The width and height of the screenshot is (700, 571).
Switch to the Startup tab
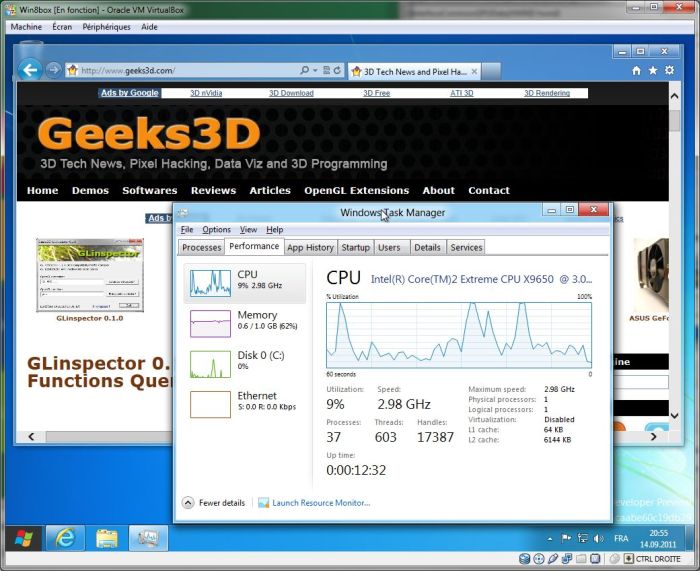pos(355,247)
